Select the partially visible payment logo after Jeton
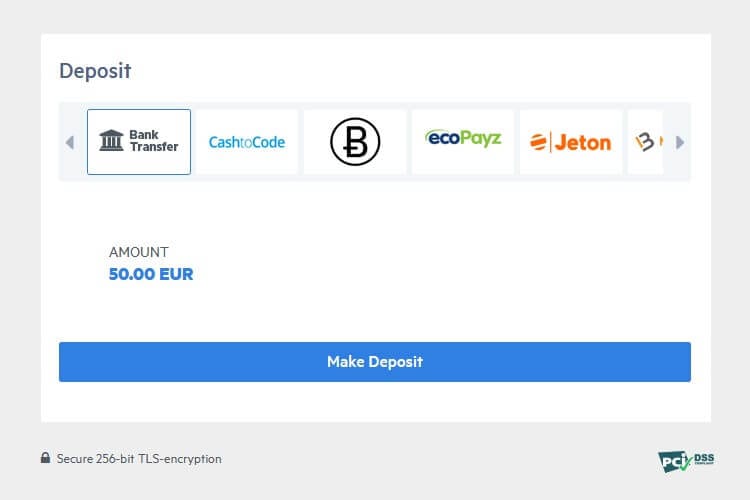The image size is (750, 500). pyautogui.click(x=645, y=142)
